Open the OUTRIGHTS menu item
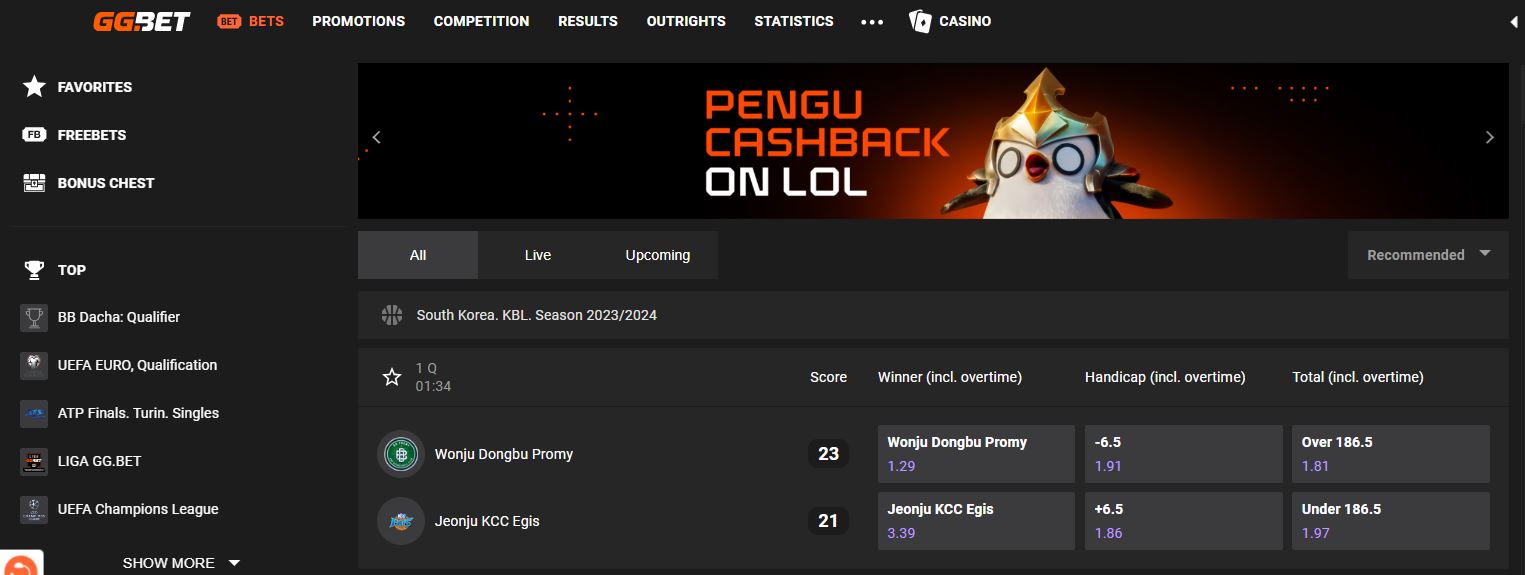The image size is (1525, 575). tap(686, 21)
